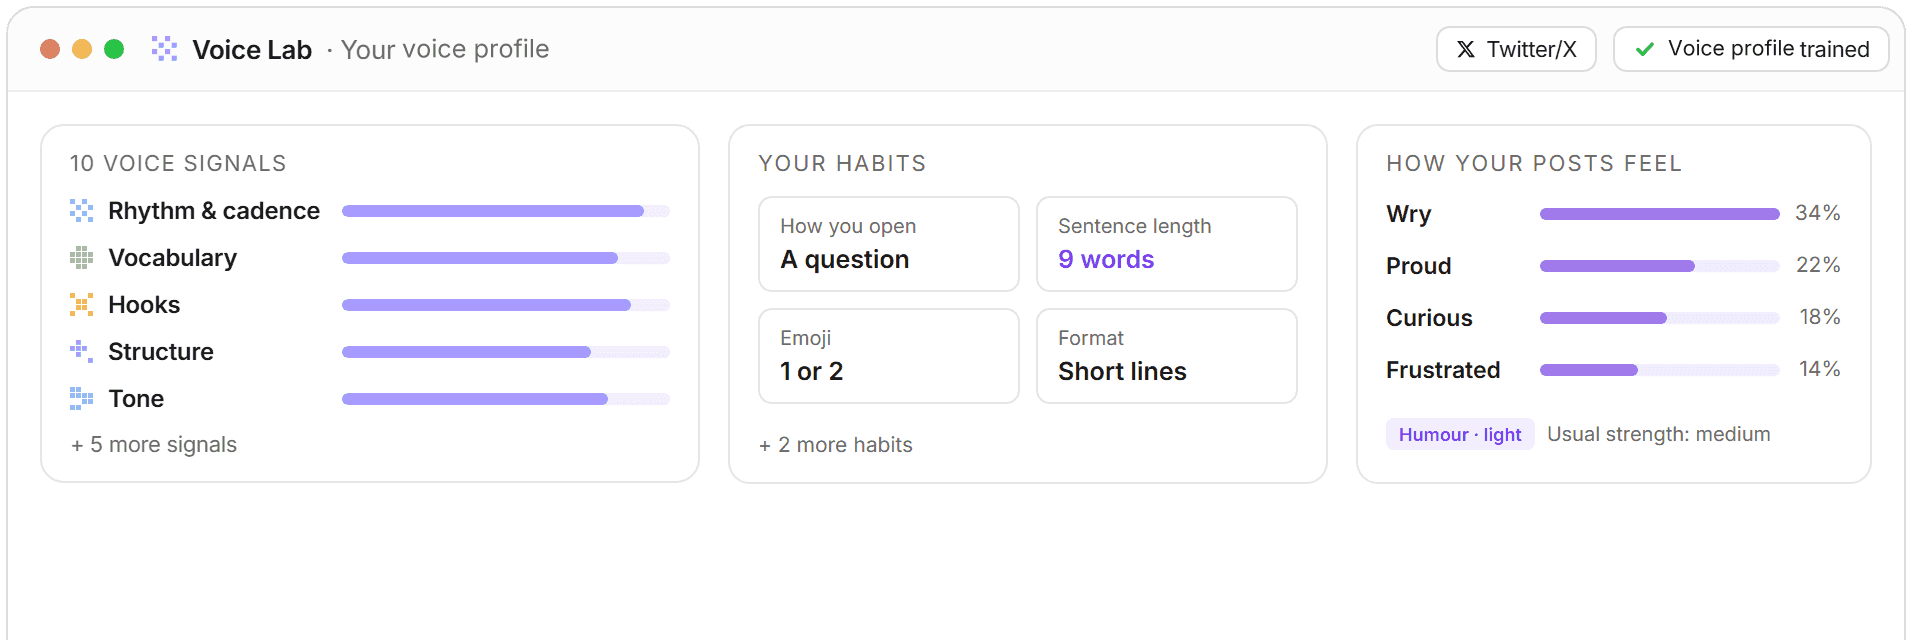Click the Structure signal icon
The height and width of the screenshot is (640, 1912).
point(81,352)
